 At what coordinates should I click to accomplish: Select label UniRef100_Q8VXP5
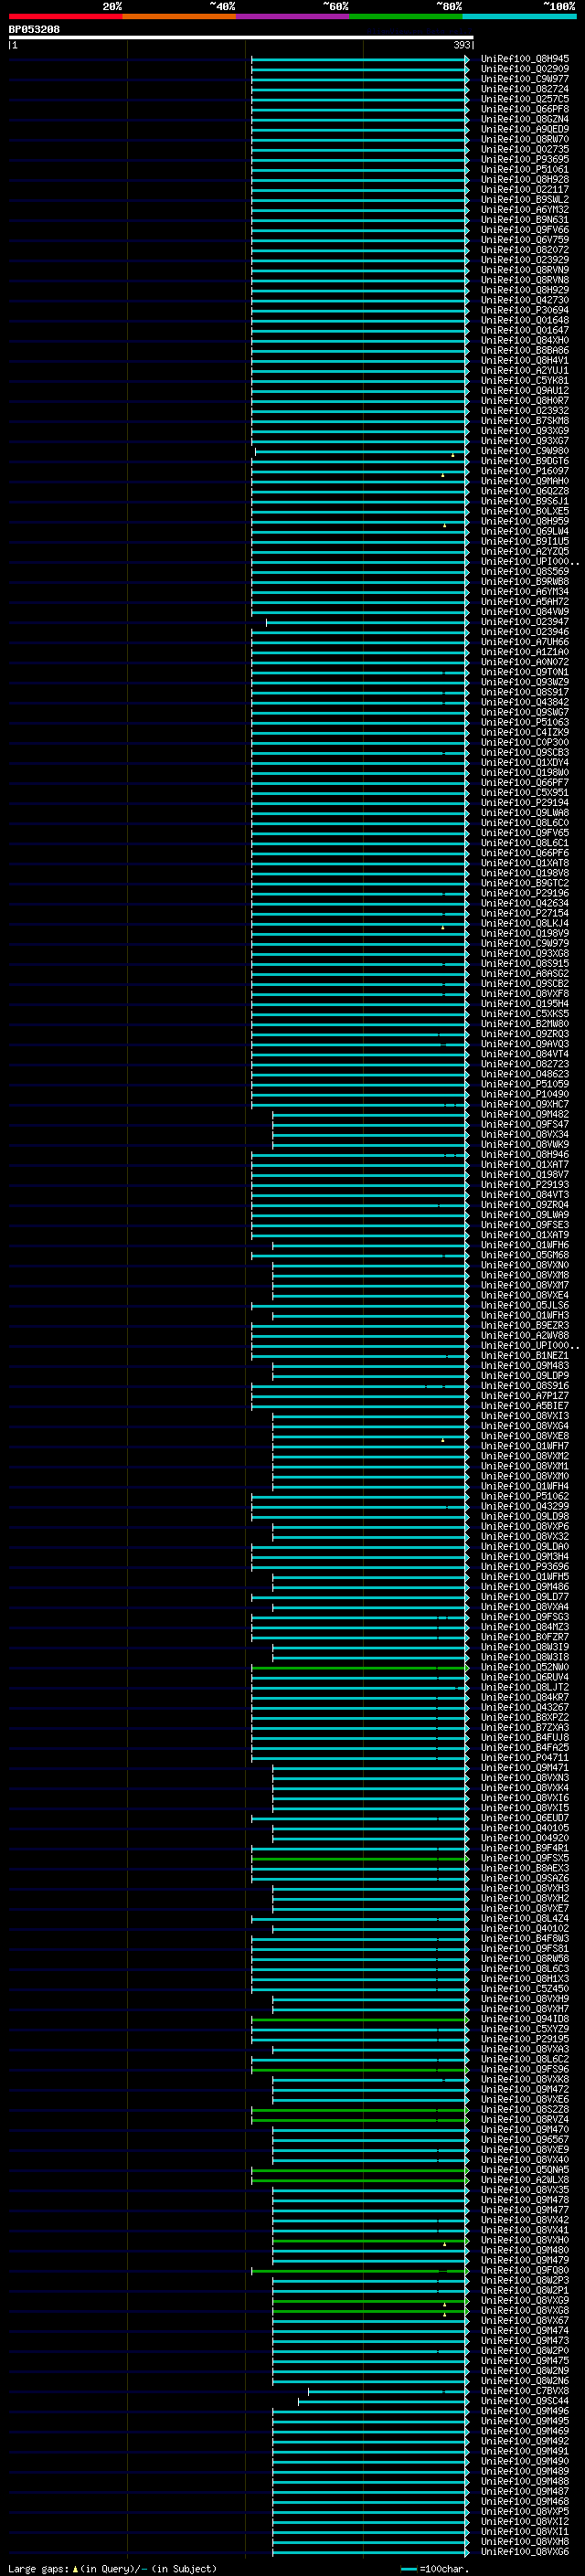[x=525, y=2511]
